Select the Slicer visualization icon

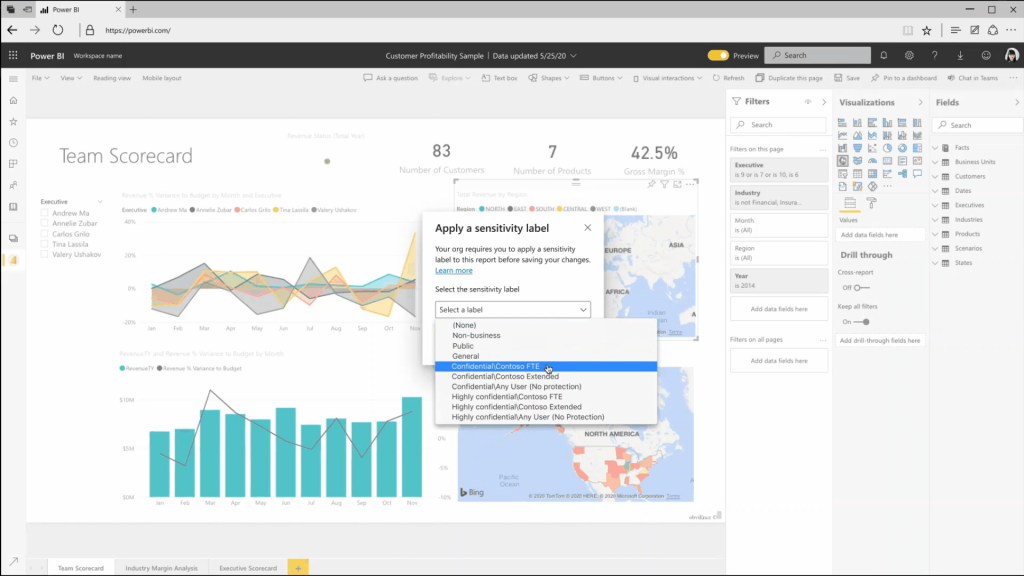tap(843, 173)
